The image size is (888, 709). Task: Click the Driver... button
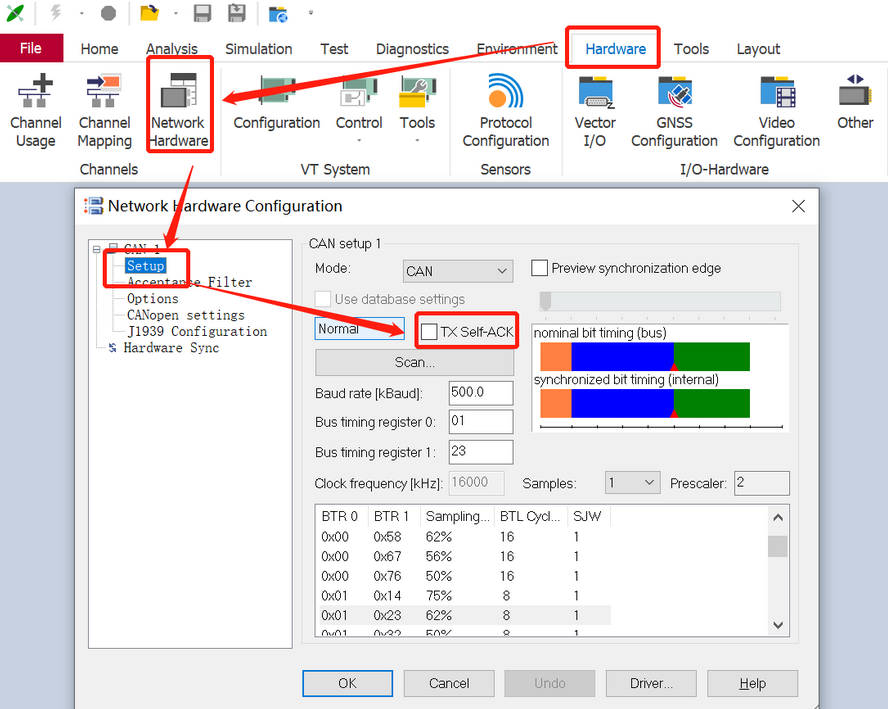click(651, 684)
